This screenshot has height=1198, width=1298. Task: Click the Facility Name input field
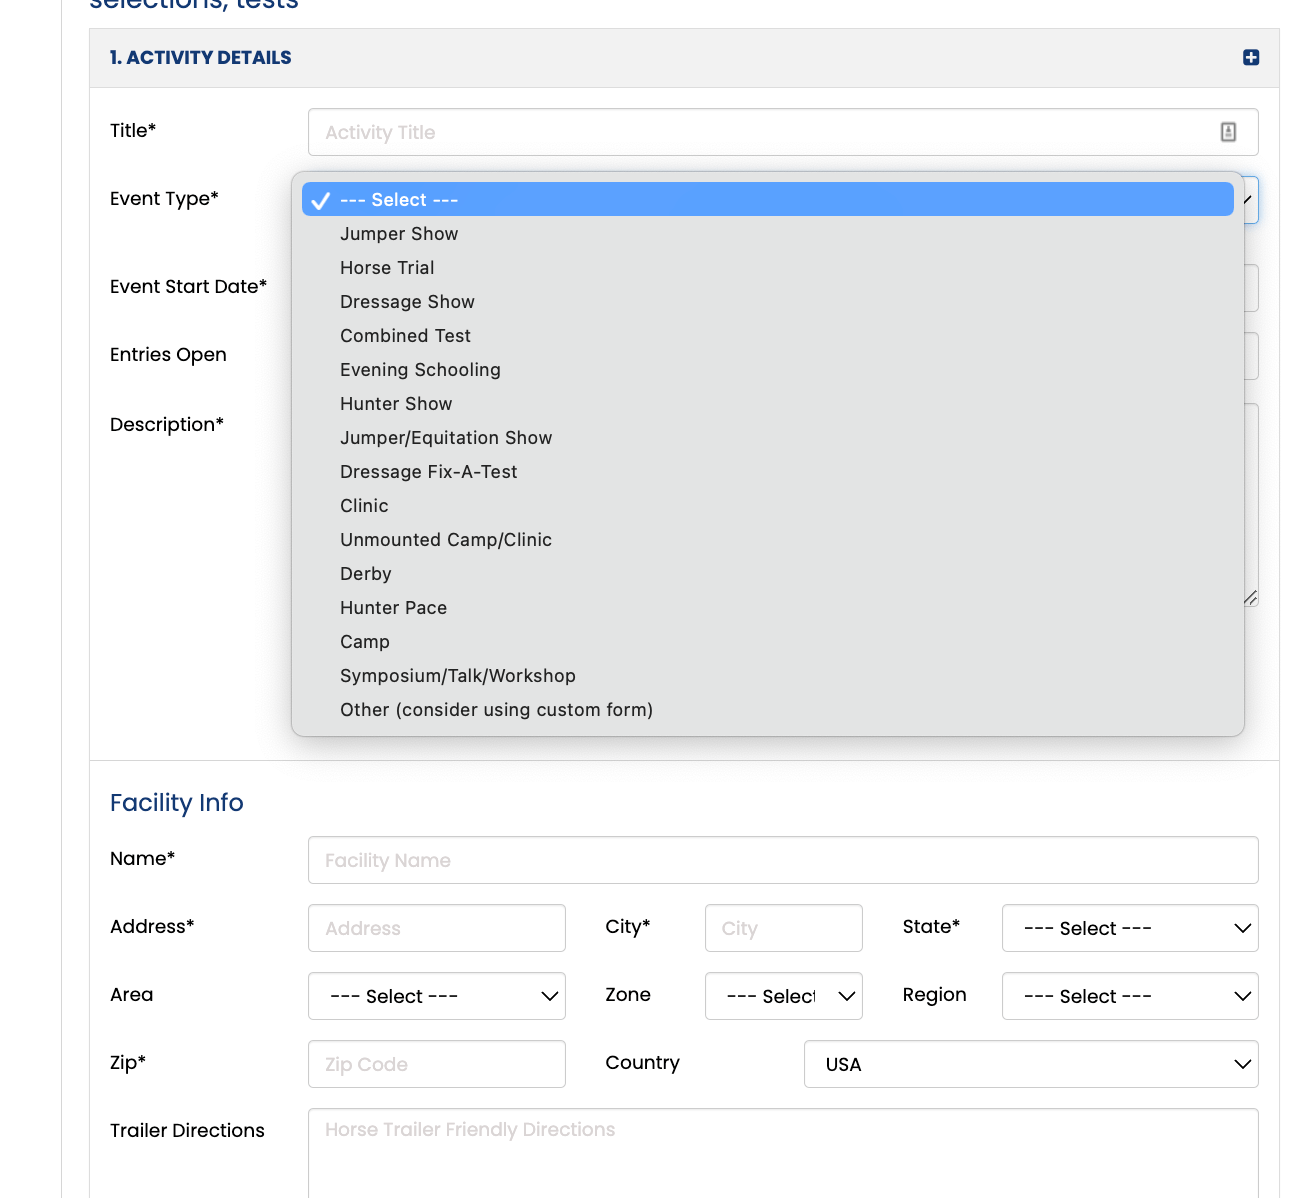(x=783, y=860)
